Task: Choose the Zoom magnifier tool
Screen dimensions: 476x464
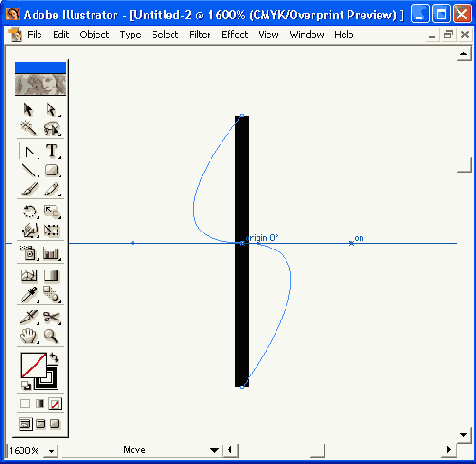Action: (52, 336)
